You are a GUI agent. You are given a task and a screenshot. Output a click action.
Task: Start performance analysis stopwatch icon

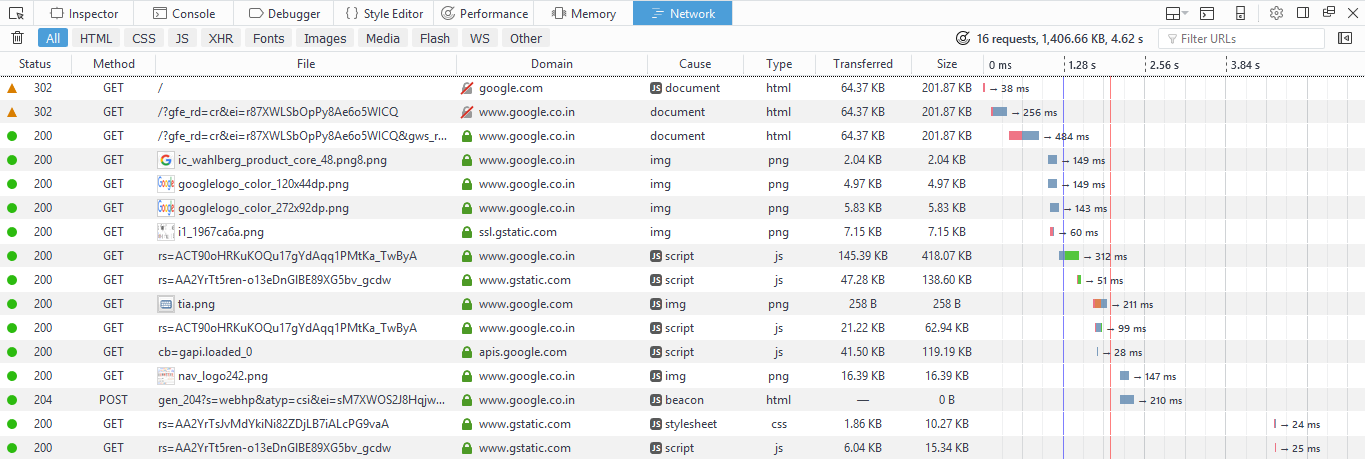click(x=963, y=38)
